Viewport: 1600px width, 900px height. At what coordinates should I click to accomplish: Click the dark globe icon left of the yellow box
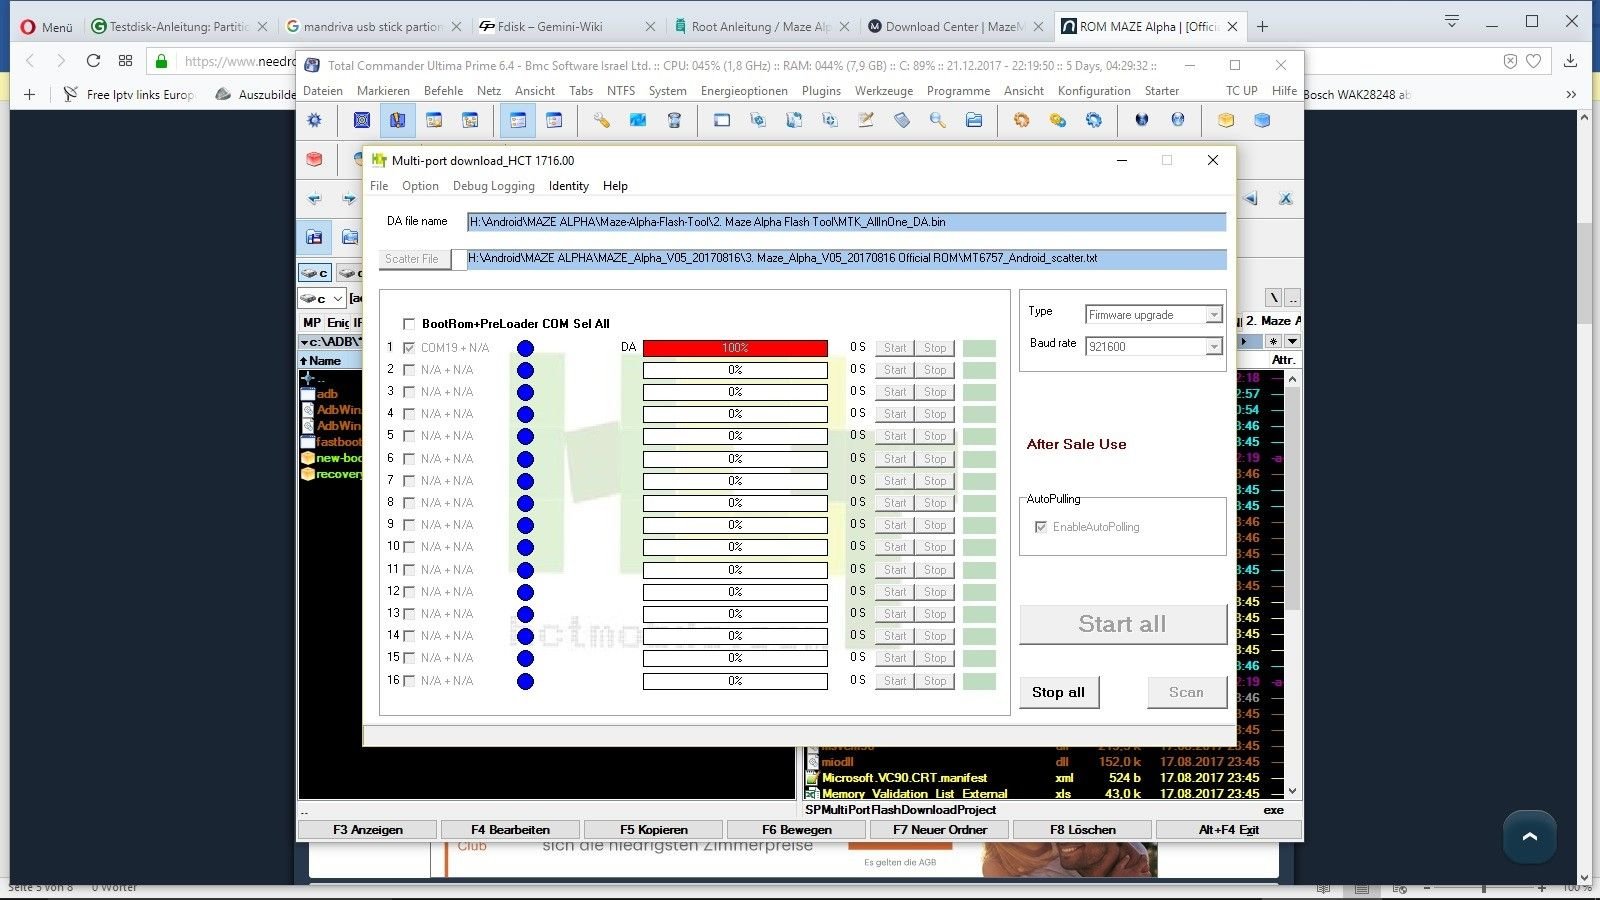(x=1141, y=120)
